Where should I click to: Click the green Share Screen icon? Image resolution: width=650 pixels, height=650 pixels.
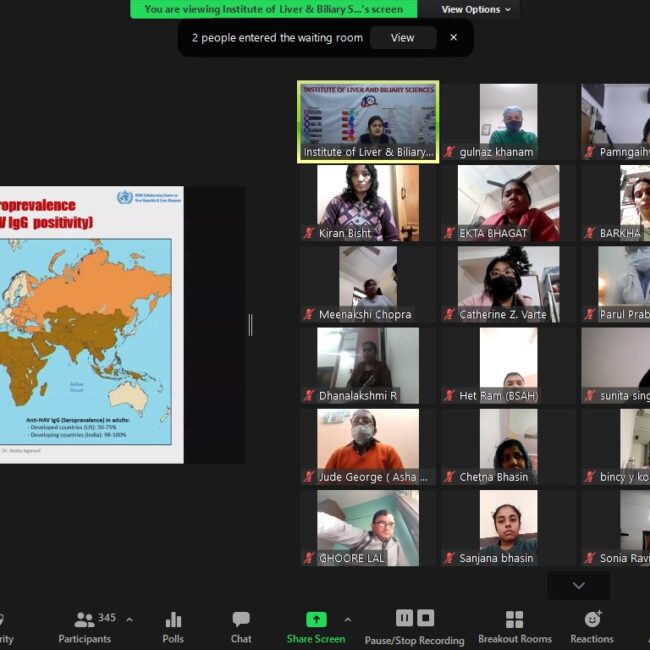click(316, 619)
